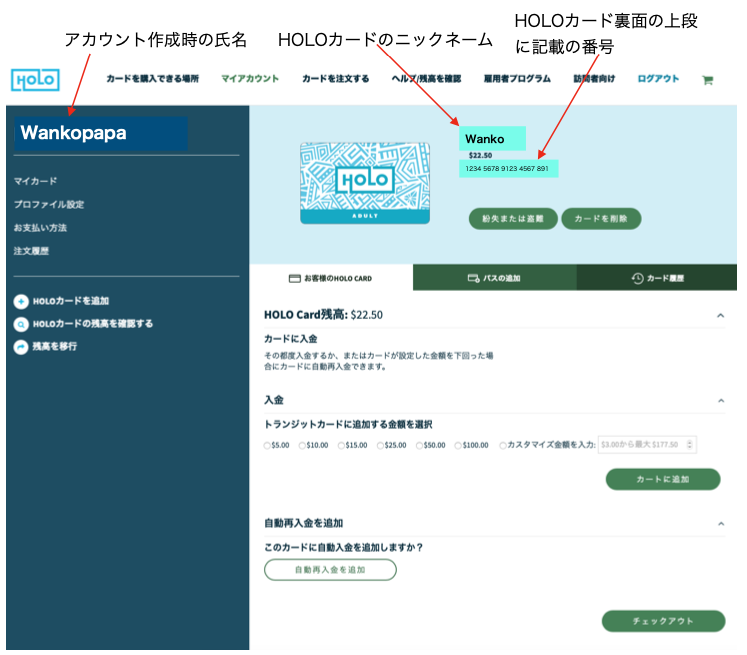The width and height of the screenshot is (747, 655).
Task: Select $15.00 amount radio
Action: (x=341, y=445)
